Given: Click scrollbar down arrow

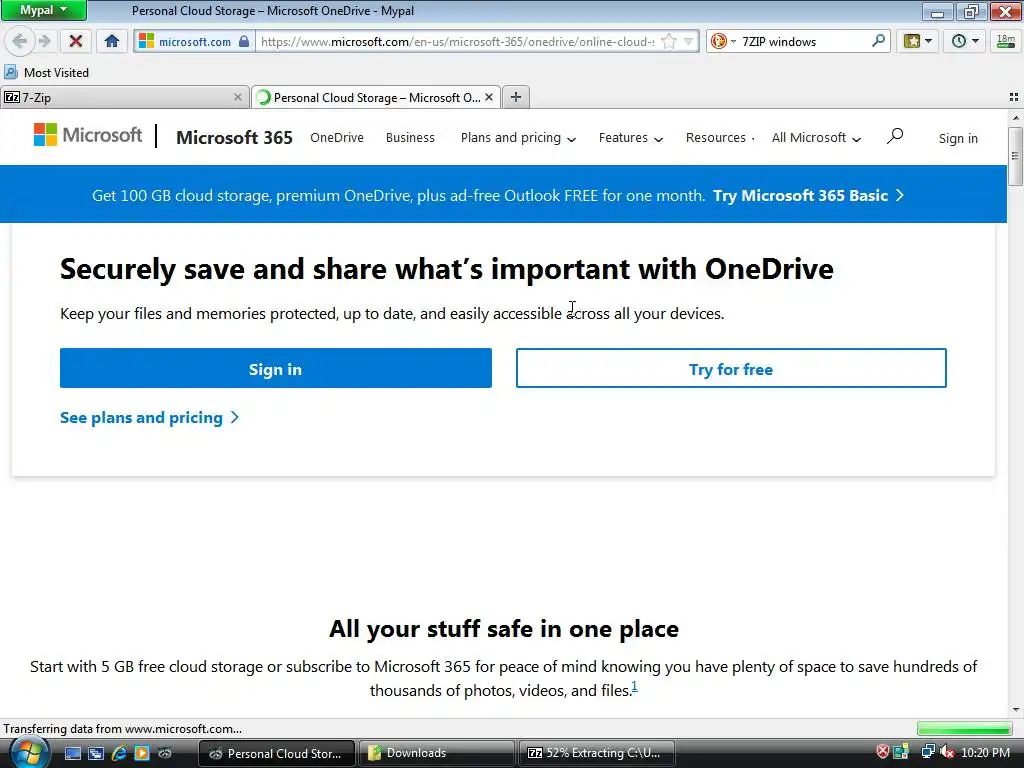Looking at the screenshot, I should tap(1015, 710).
